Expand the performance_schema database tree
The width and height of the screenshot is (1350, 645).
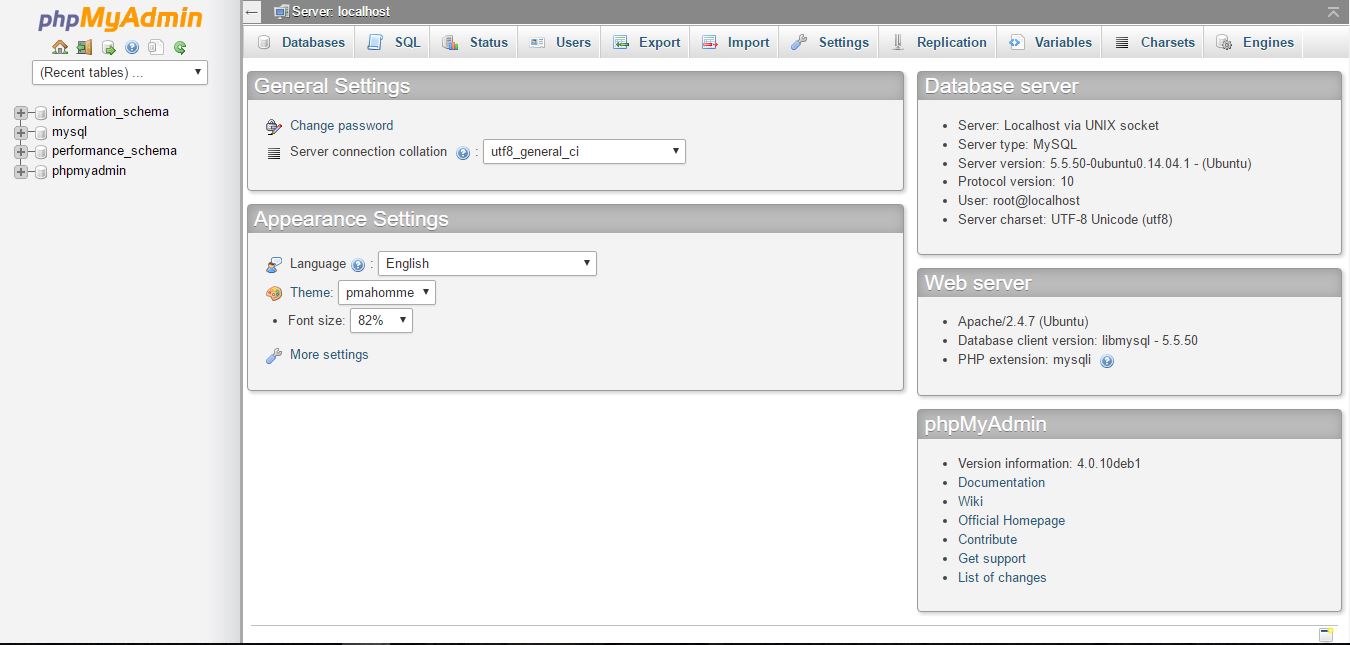click(x=20, y=151)
